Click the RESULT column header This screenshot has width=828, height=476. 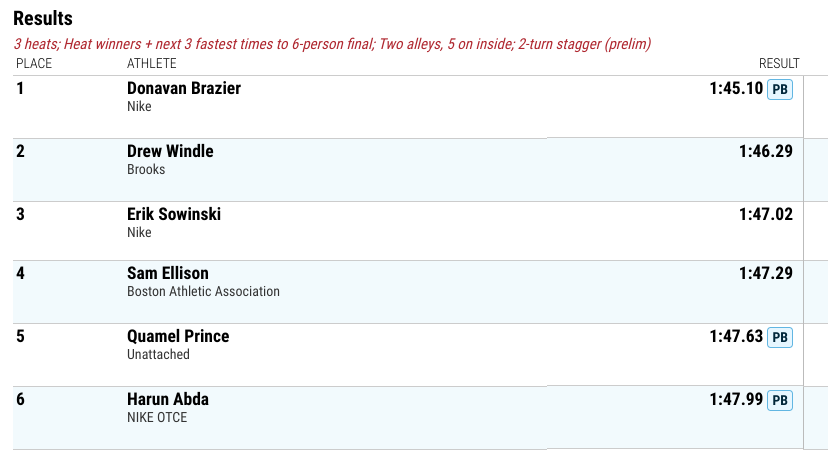click(779, 63)
